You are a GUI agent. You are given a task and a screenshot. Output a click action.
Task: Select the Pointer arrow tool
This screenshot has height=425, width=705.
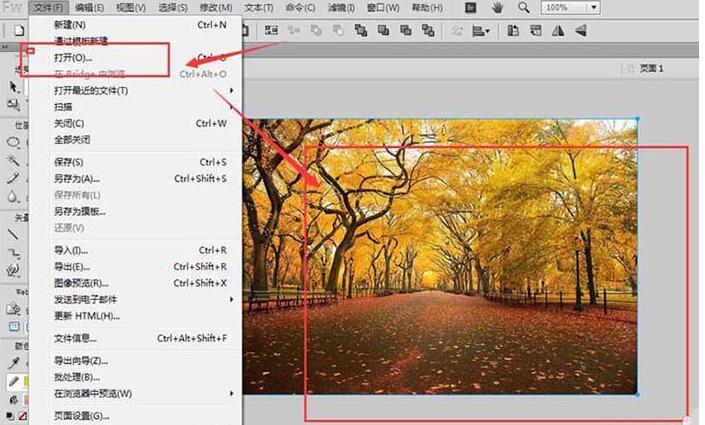(13, 86)
